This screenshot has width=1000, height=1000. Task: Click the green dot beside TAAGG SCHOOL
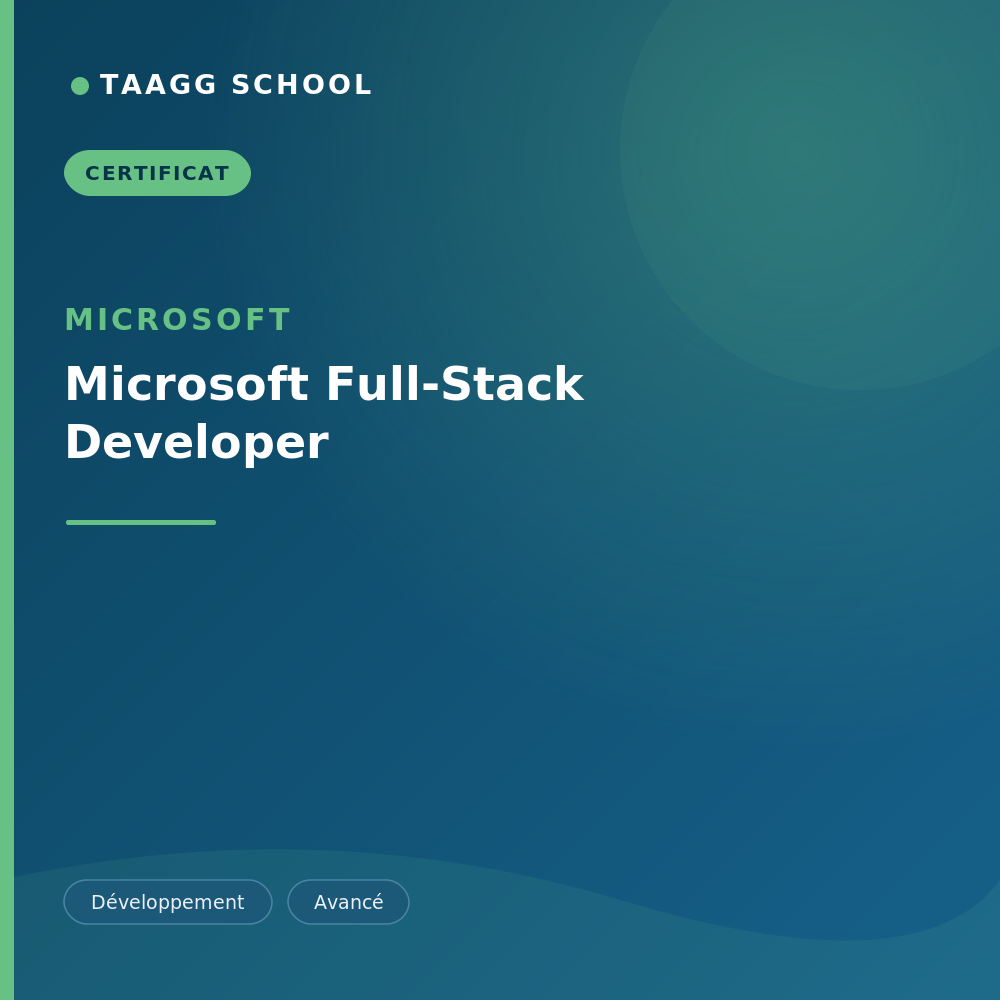tap(80, 85)
